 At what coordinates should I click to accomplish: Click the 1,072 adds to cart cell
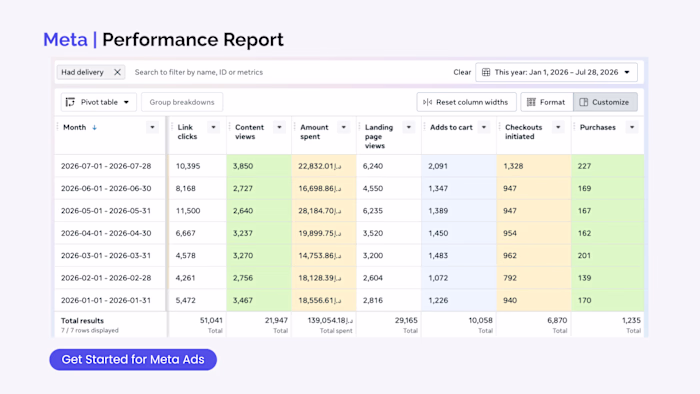coord(459,278)
